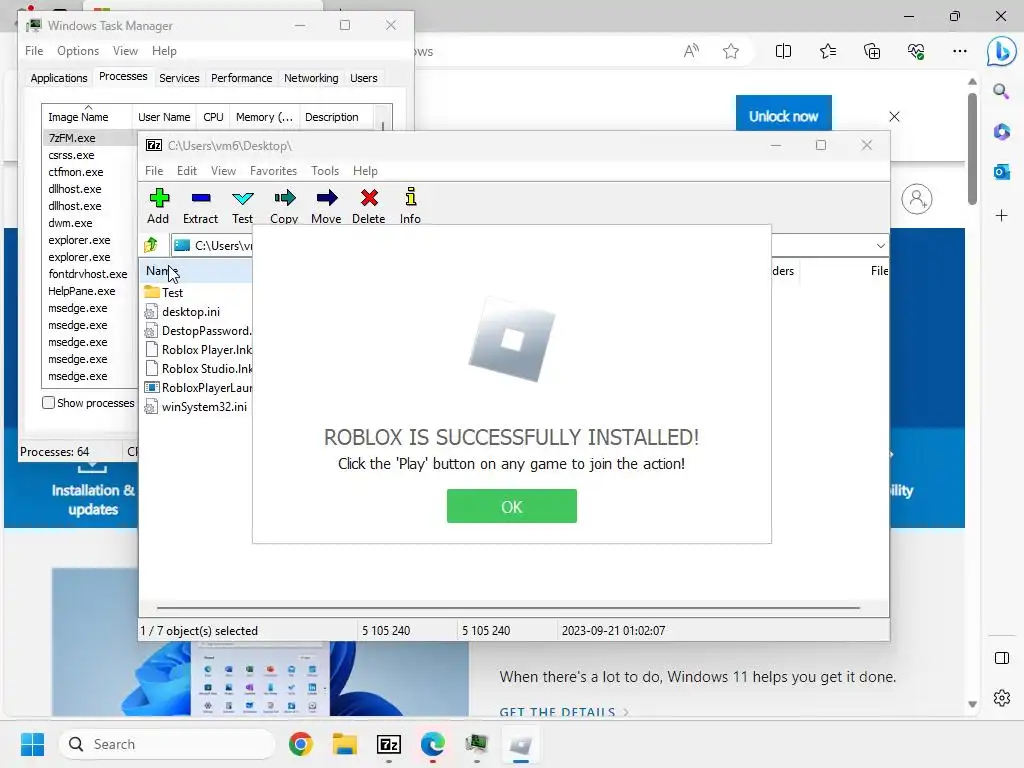
Task: Switch to Applications tab in Task Manager
Action: click(x=59, y=78)
